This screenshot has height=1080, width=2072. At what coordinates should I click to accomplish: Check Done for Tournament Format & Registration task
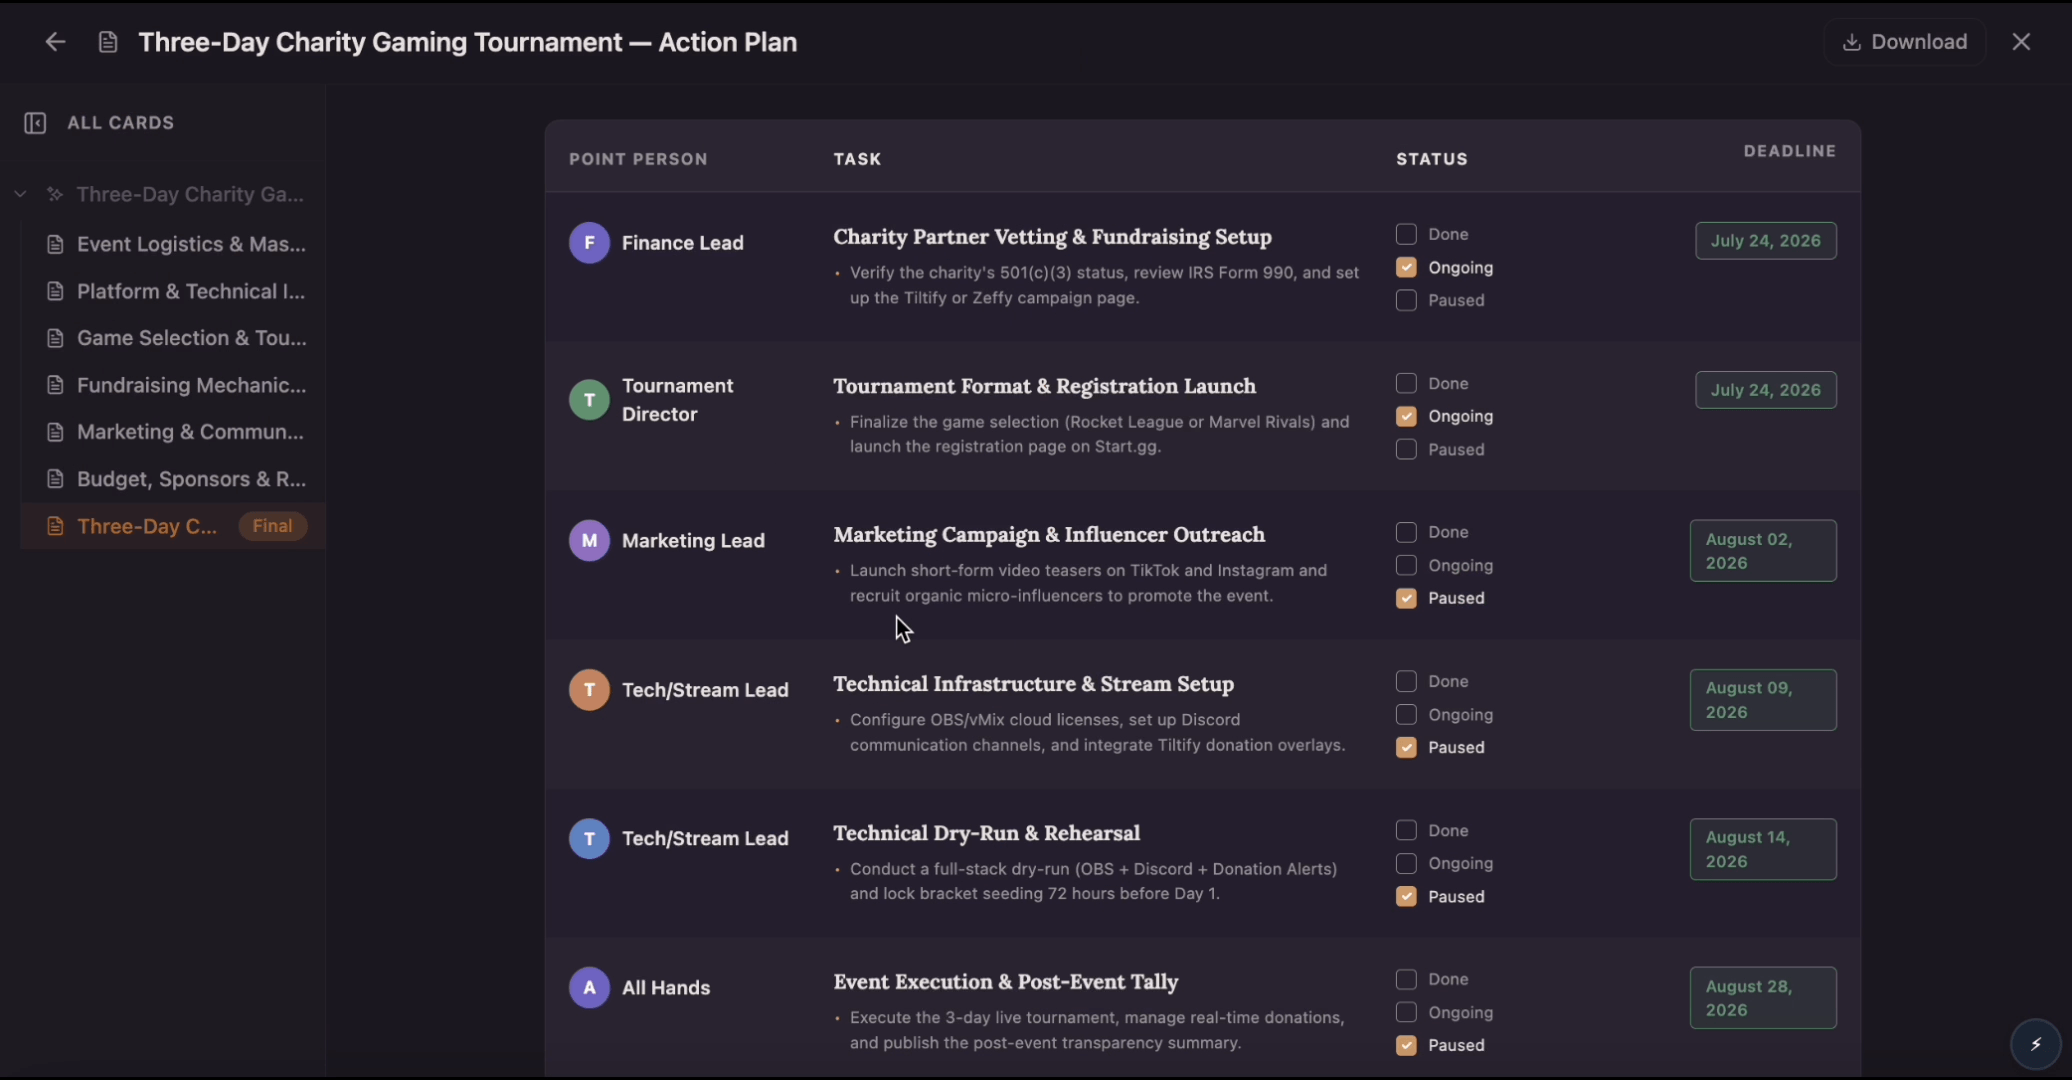click(1406, 383)
